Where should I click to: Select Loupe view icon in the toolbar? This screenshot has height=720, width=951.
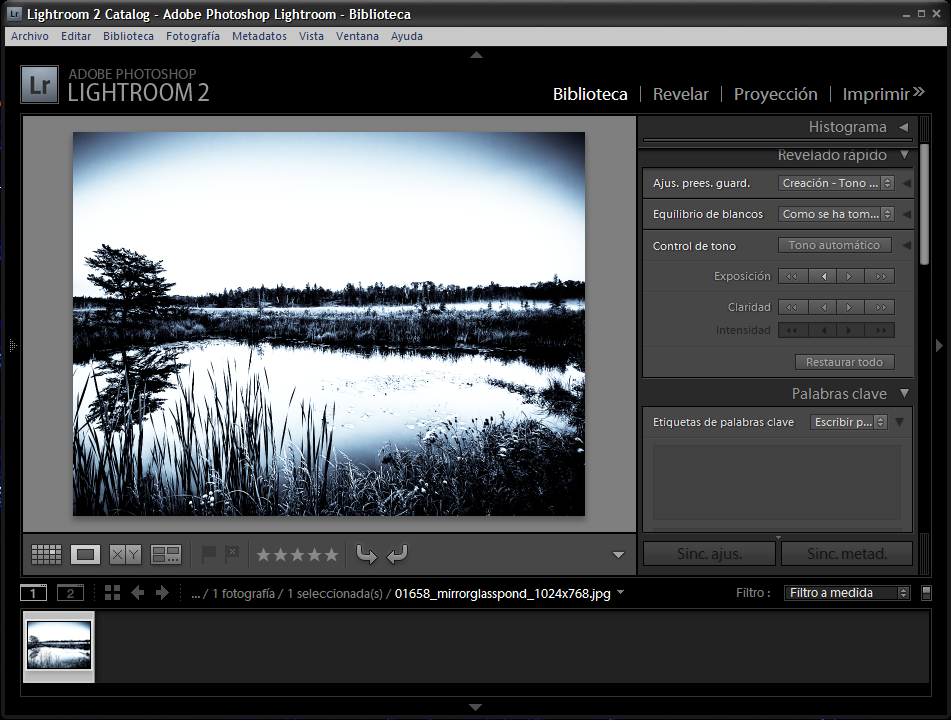(85, 554)
